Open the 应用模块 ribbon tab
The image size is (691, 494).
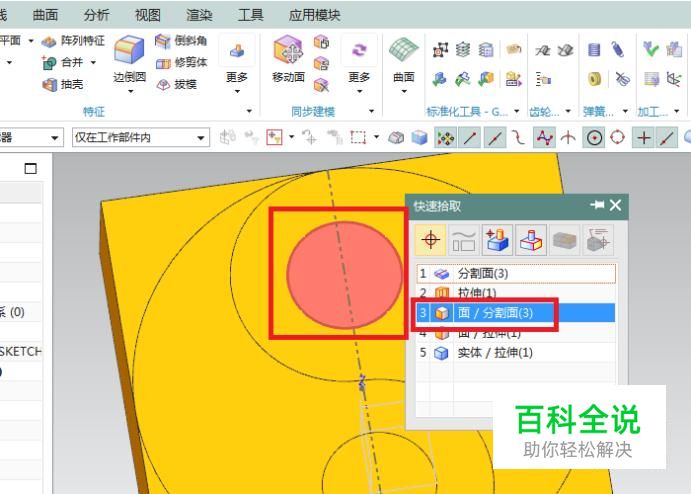[x=314, y=15]
